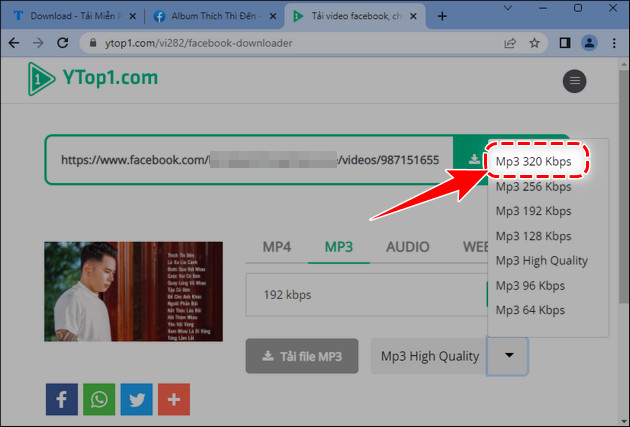Select Mp3 320 Kbps option
The width and height of the screenshot is (630, 427).
pos(534,161)
